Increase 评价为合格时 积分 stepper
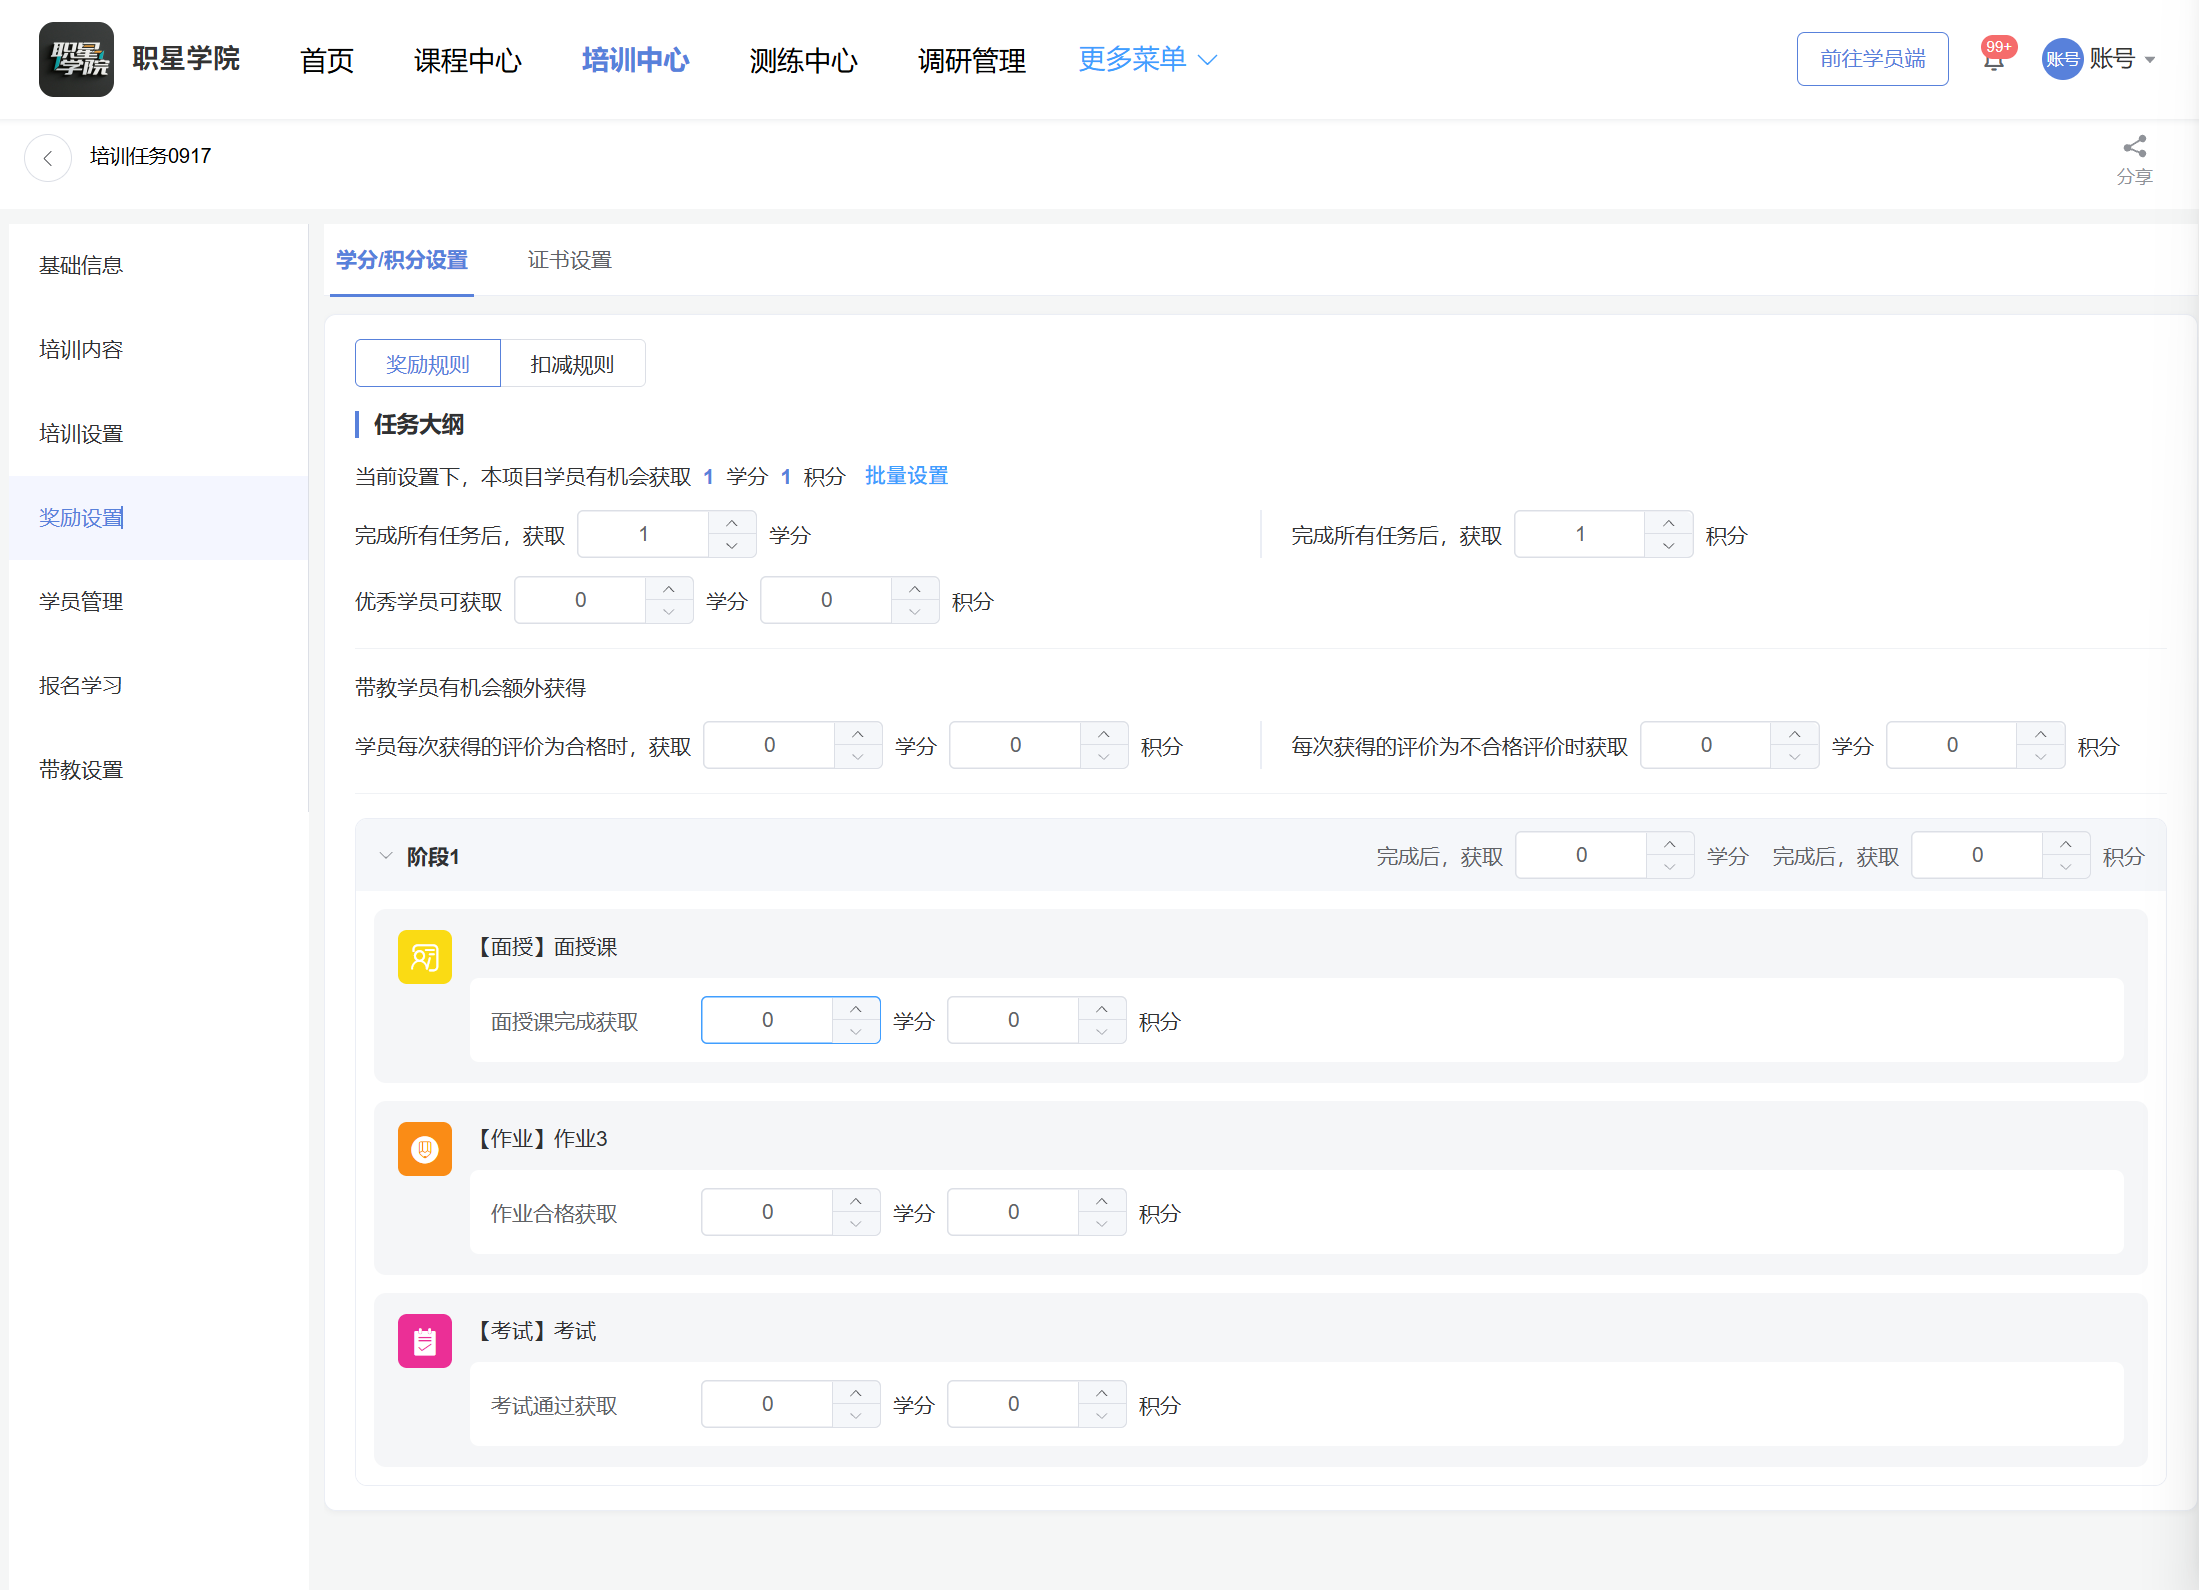 tap(1104, 734)
